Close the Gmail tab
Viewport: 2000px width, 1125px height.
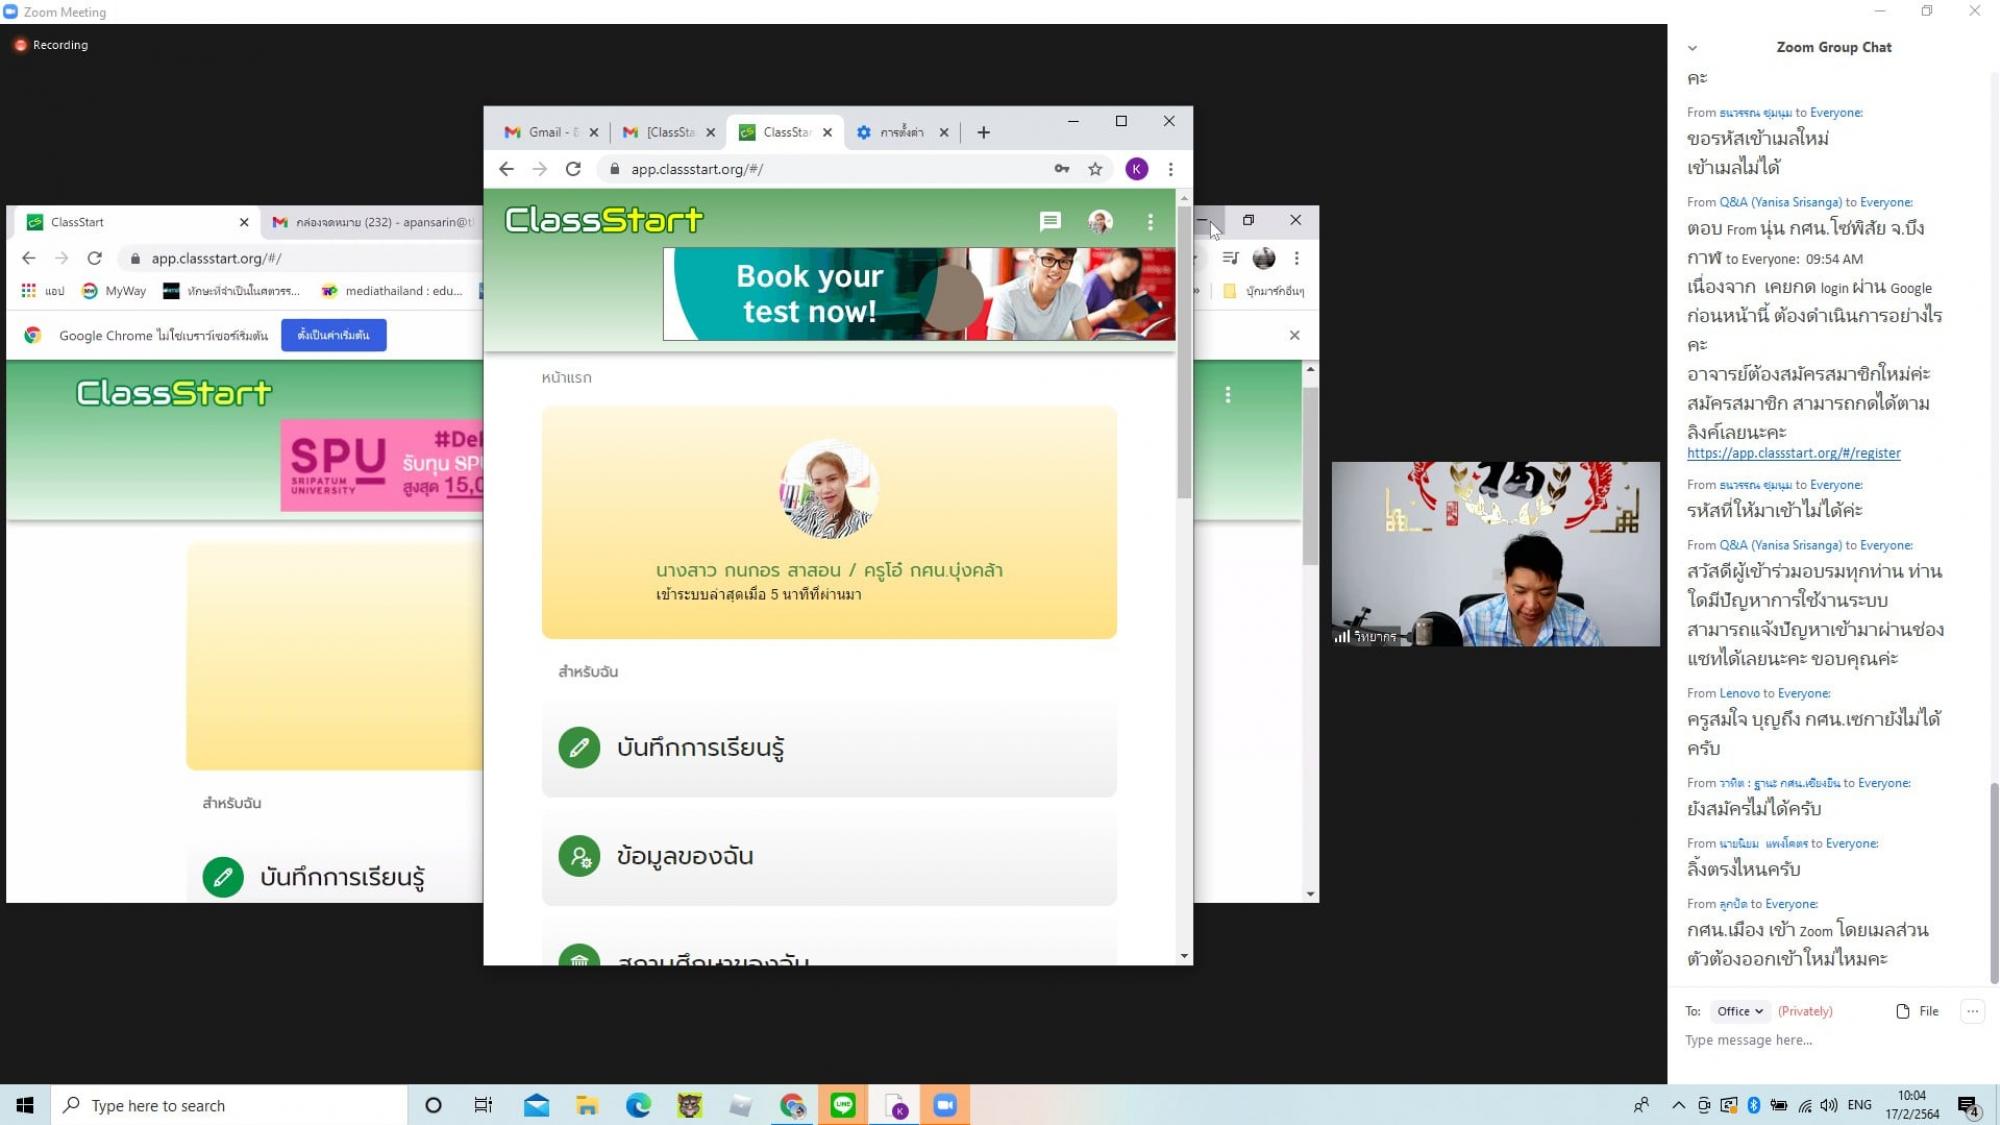pyautogui.click(x=594, y=132)
